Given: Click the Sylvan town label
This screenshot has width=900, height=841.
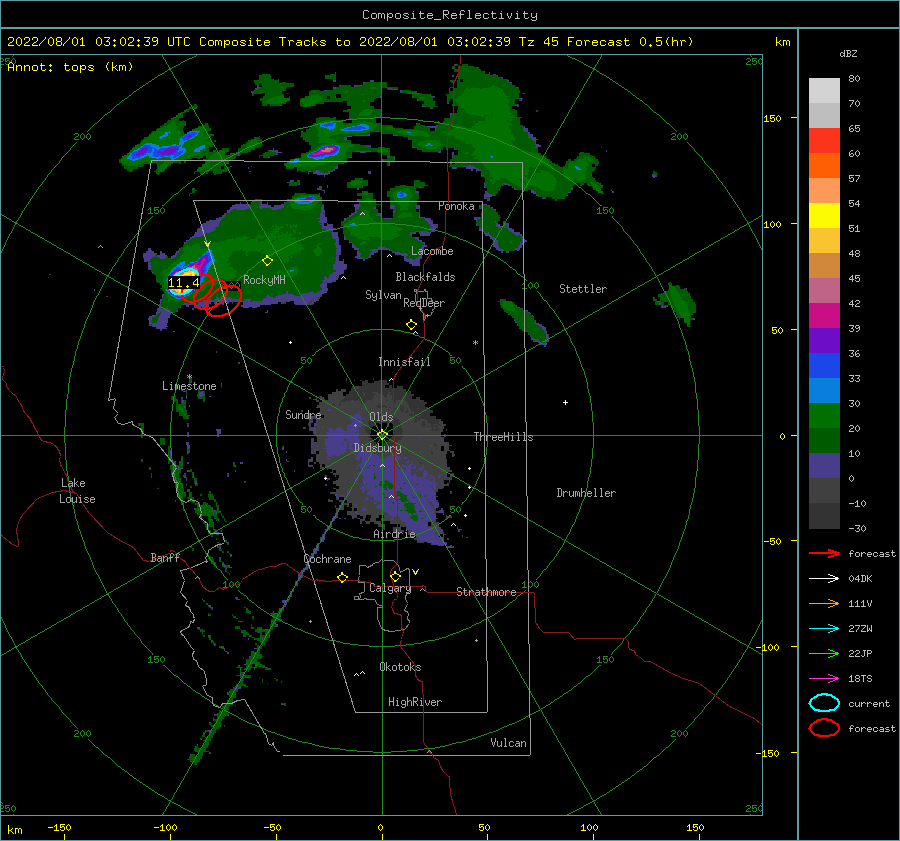Looking at the screenshot, I should pos(383,295).
